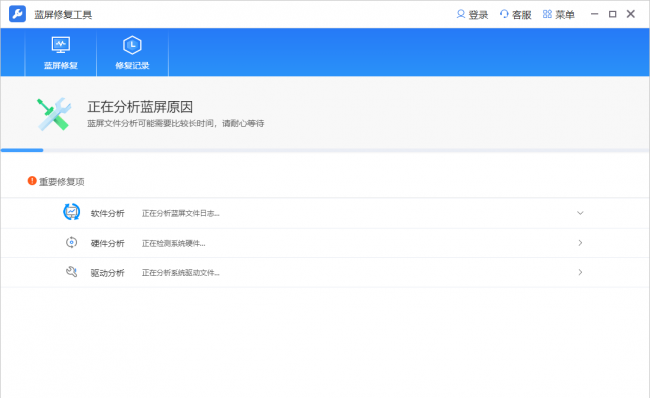Expand the 驱动分析 row arrow

click(x=580, y=272)
